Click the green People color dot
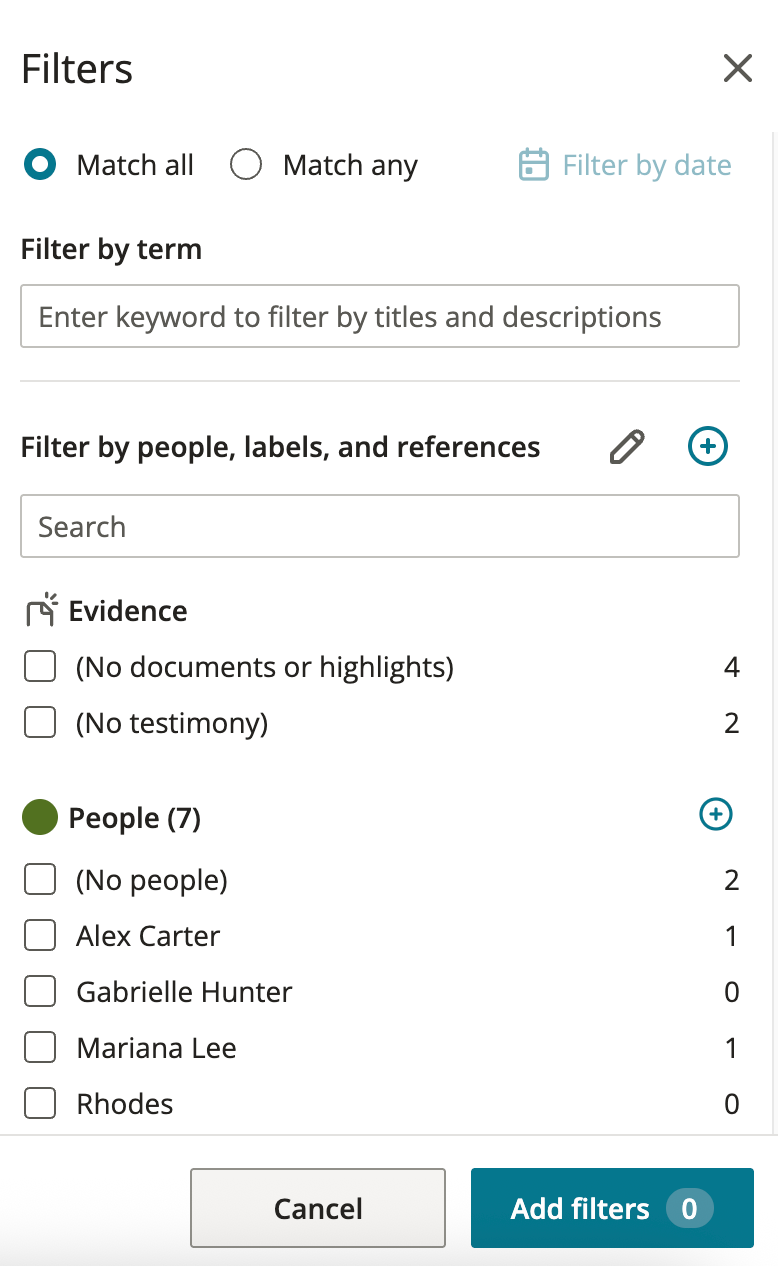This screenshot has width=778, height=1266. click(x=40, y=817)
